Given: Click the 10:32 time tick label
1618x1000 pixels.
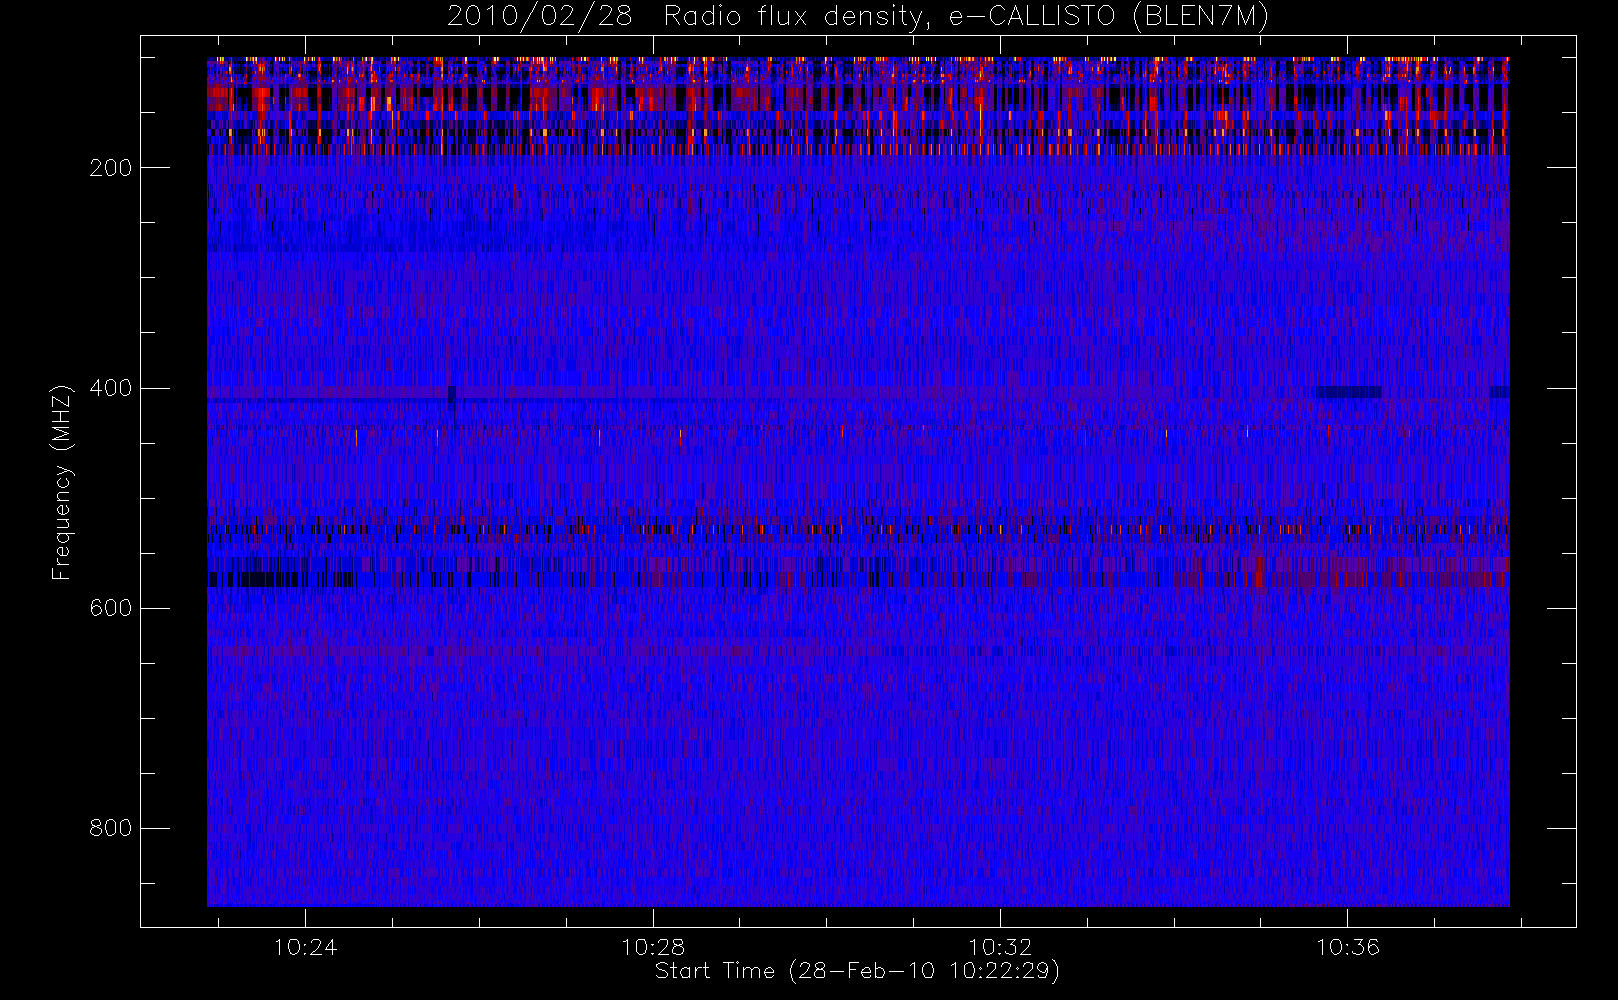Looking at the screenshot, I should click(1000, 946).
